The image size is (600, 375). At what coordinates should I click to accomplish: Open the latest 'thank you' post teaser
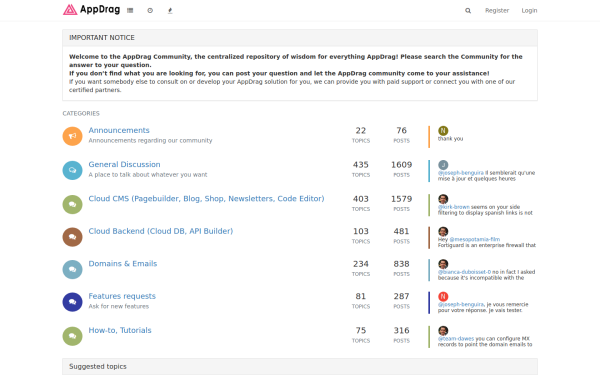(x=450, y=139)
